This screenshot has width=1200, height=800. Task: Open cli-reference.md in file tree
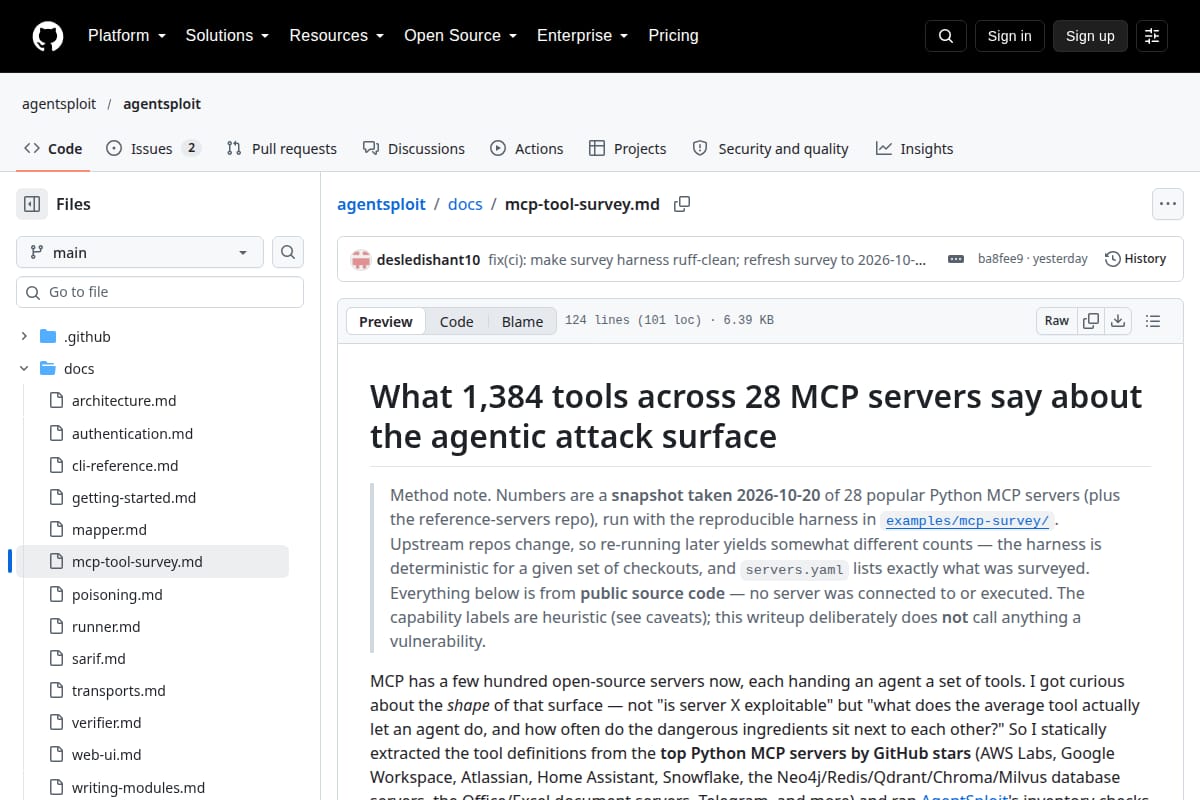[125, 465]
